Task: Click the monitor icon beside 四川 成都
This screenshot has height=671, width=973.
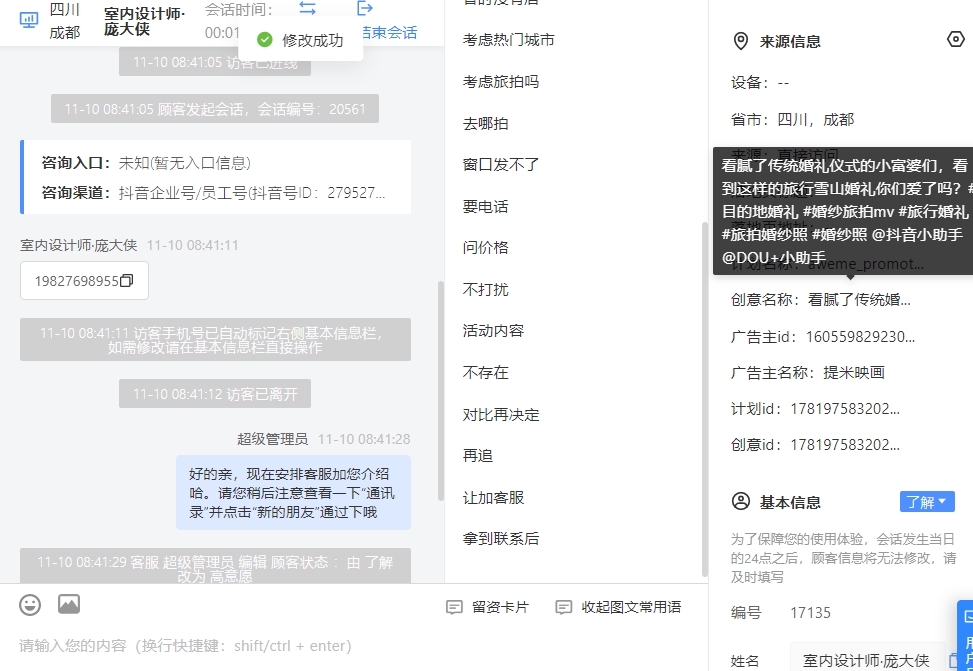Action: pos(29,20)
